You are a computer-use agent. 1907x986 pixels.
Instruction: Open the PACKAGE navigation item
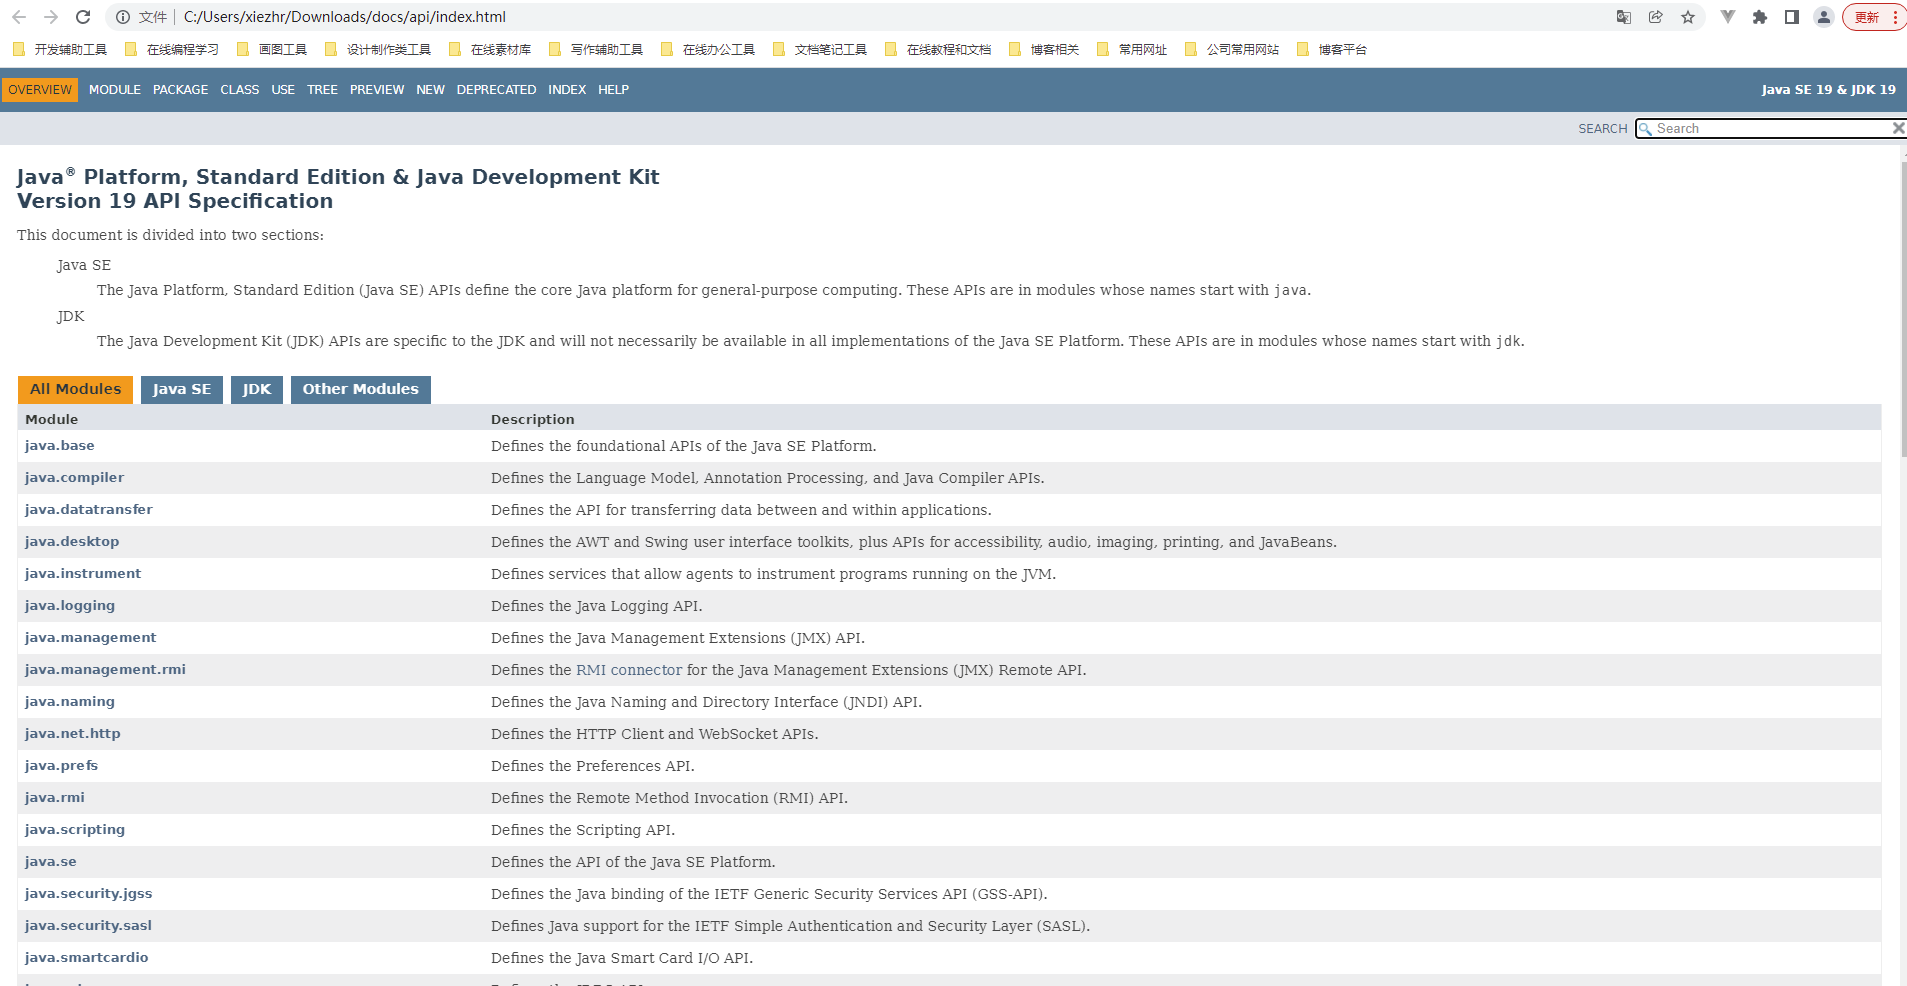pos(181,90)
